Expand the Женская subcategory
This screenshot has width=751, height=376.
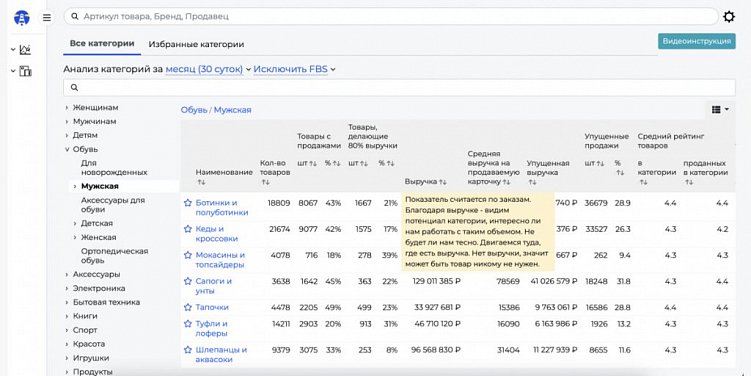point(75,238)
